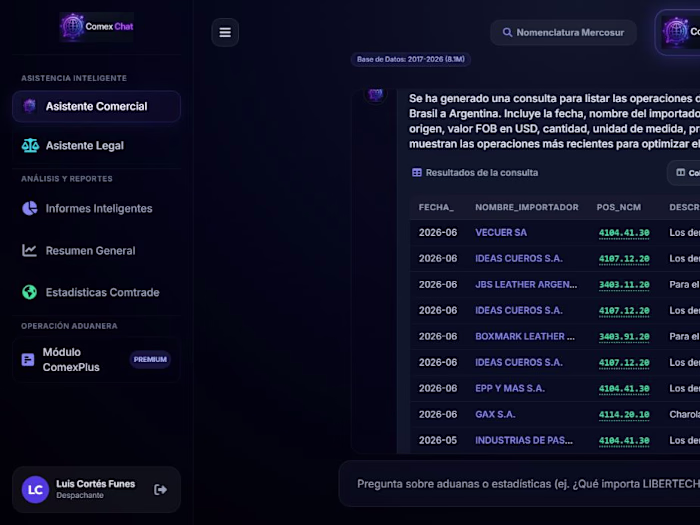Click the Despachante role label
This screenshot has width=700, height=525.
[x=80, y=496]
